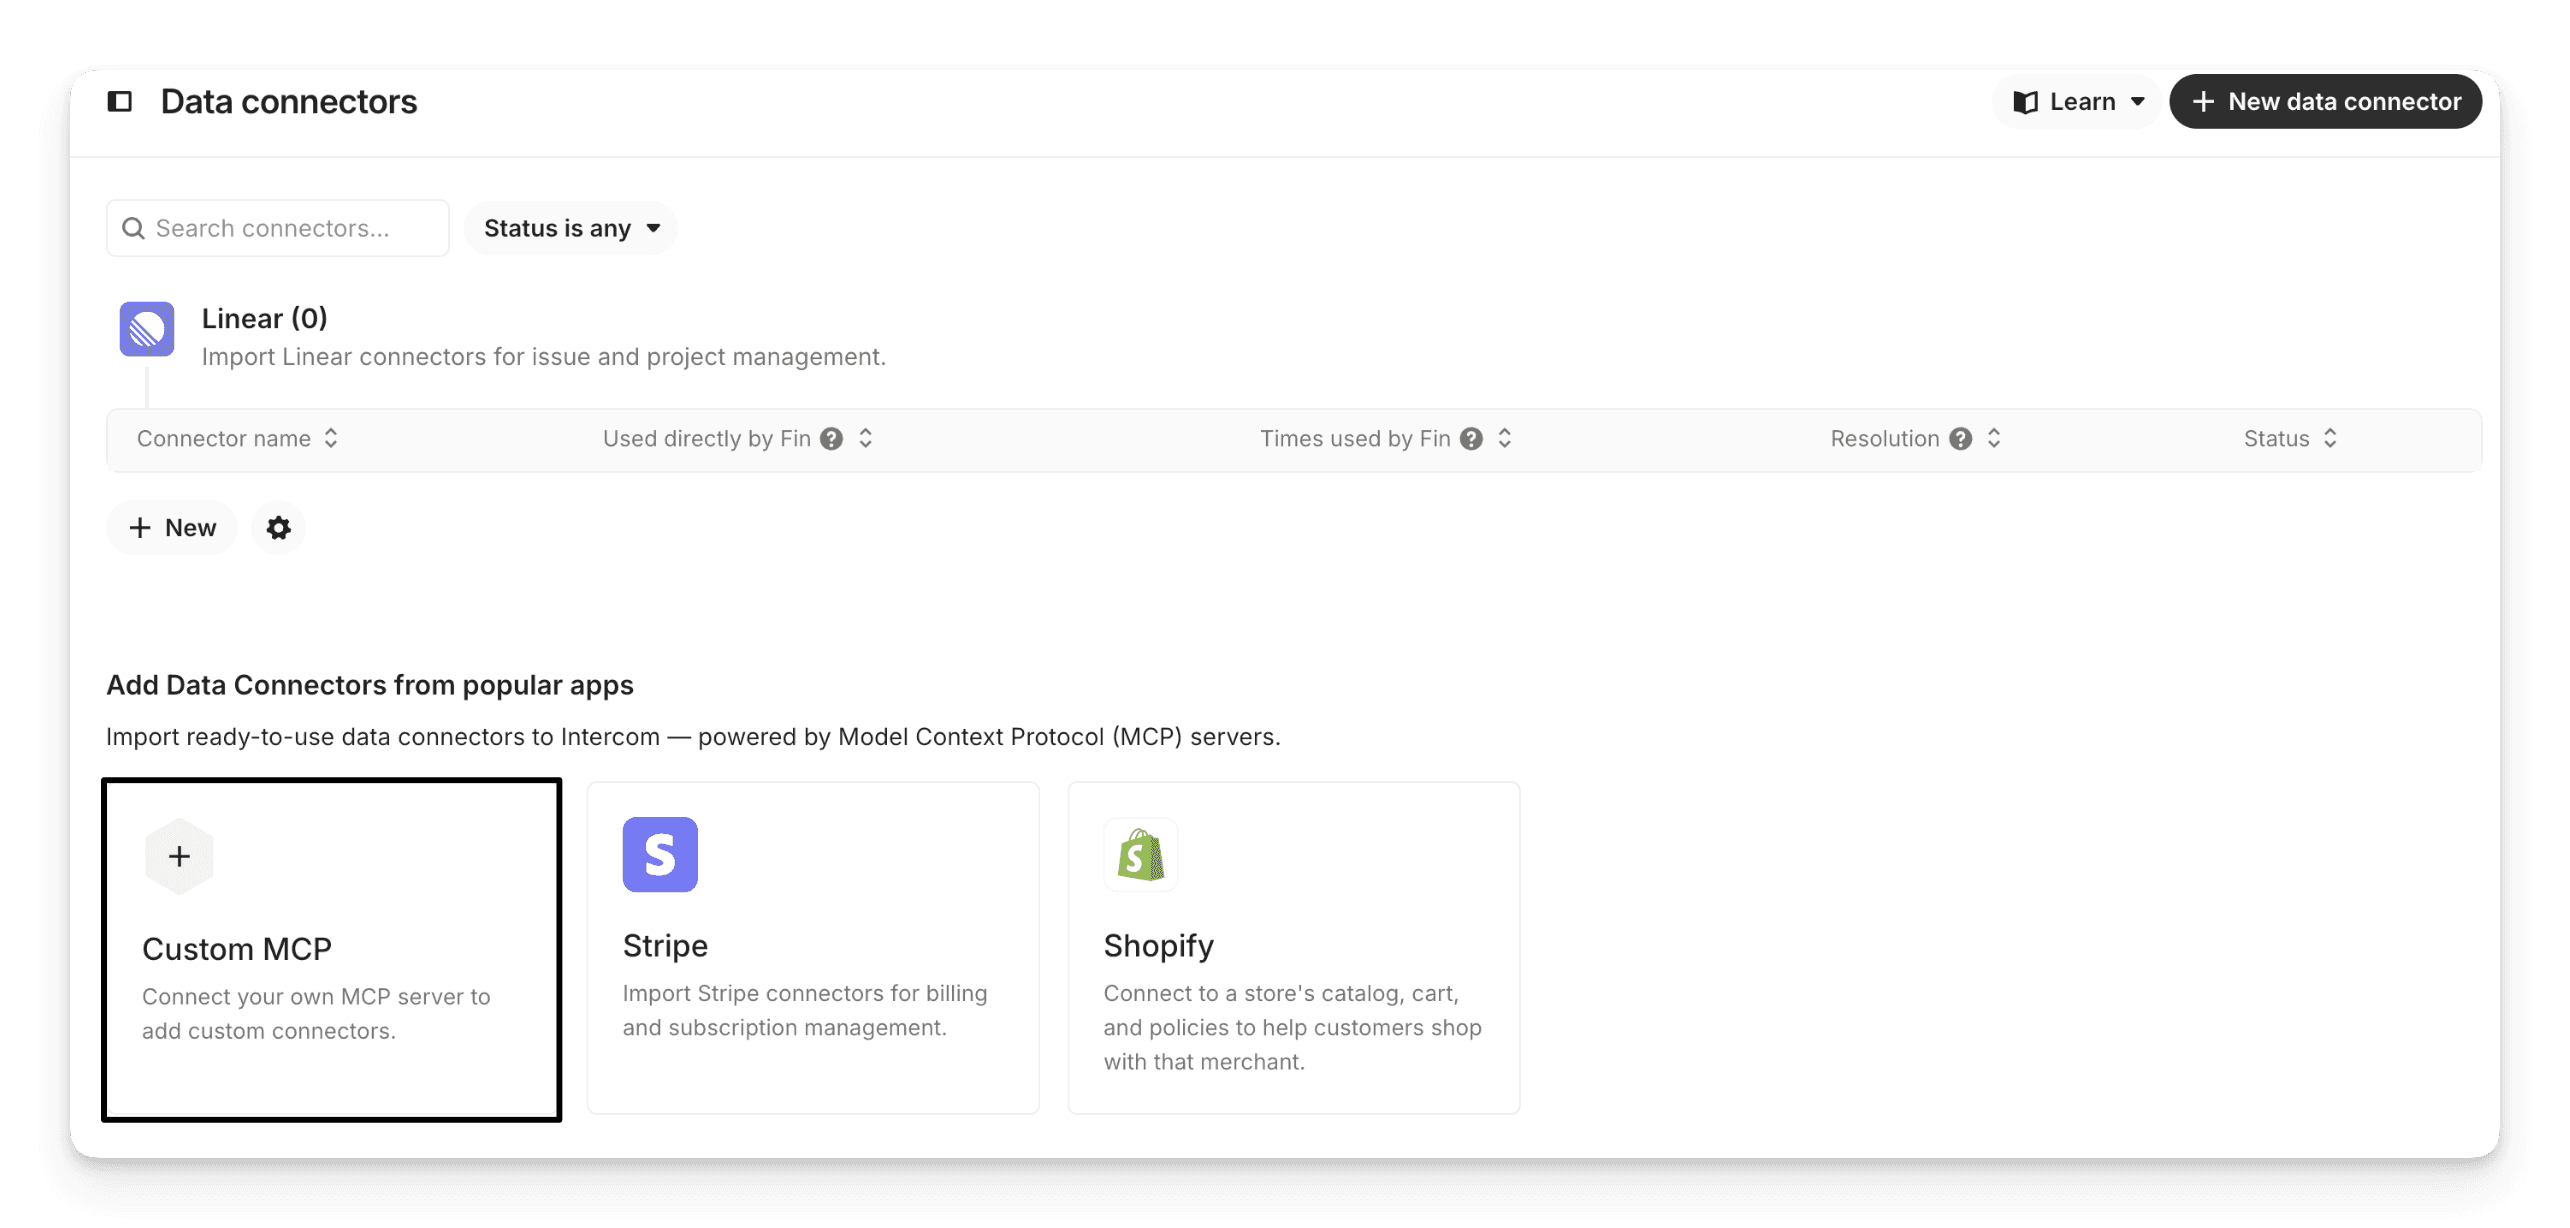Click the Stripe logo icon

[x=660, y=855]
